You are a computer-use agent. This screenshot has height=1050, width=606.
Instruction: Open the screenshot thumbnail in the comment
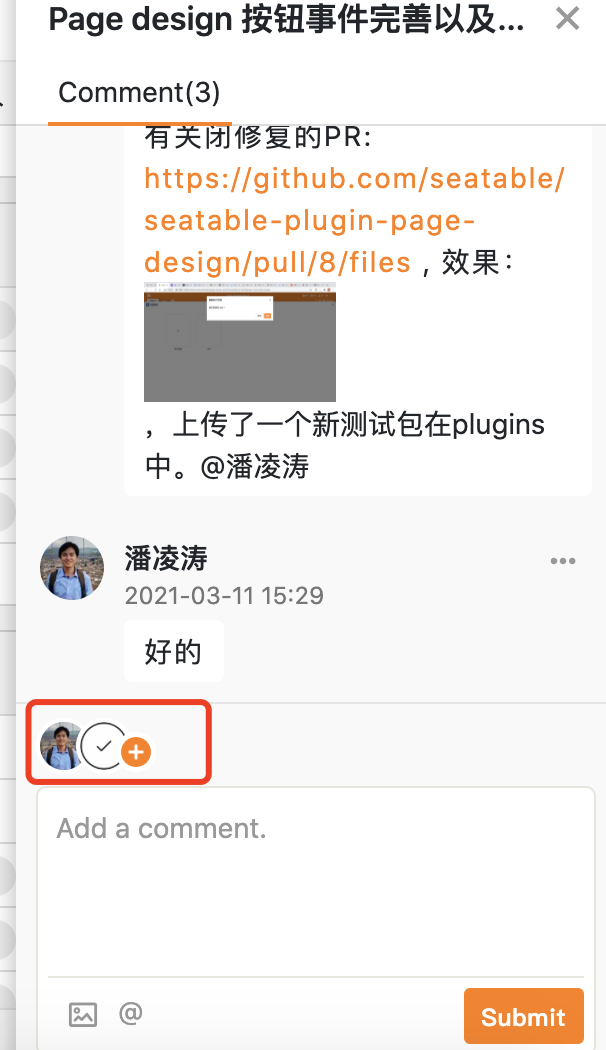pos(240,342)
